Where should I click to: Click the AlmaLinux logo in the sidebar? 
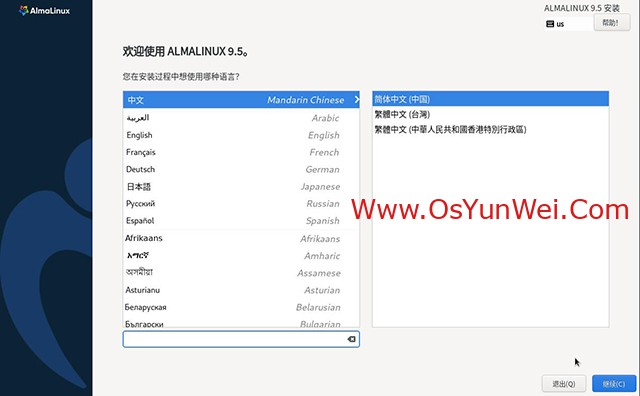[44, 11]
